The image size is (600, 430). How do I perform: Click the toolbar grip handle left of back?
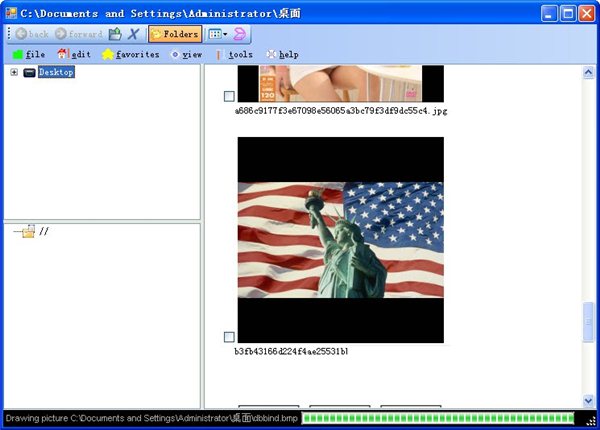tap(9, 34)
